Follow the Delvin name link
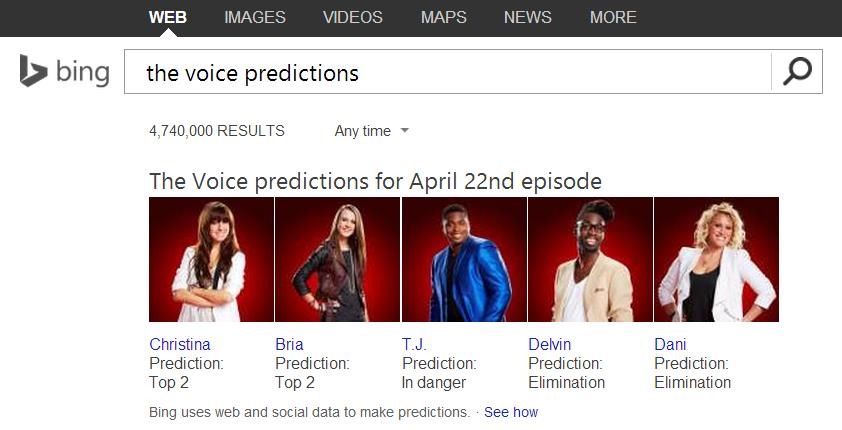 coord(550,345)
